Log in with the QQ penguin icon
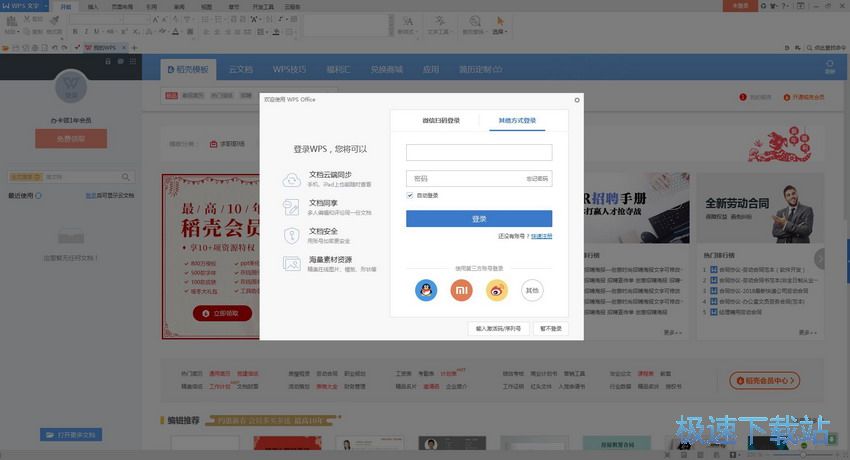The height and width of the screenshot is (460, 850). click(426, 290)
